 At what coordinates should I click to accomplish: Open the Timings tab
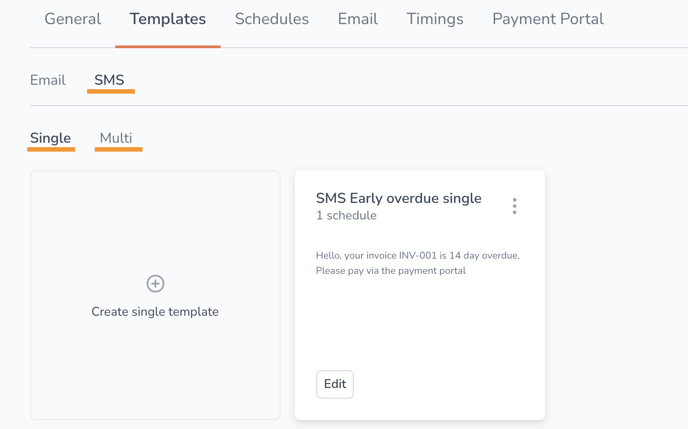tap(435, 19)
